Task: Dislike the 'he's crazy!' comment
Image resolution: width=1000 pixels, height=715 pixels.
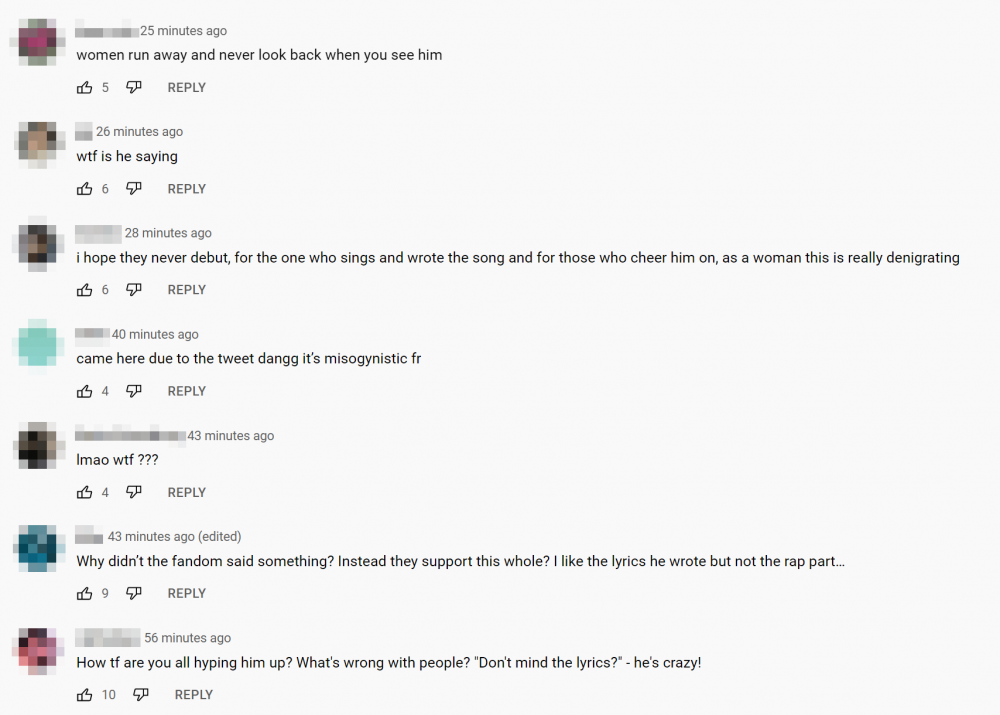Action: point(141,695)
